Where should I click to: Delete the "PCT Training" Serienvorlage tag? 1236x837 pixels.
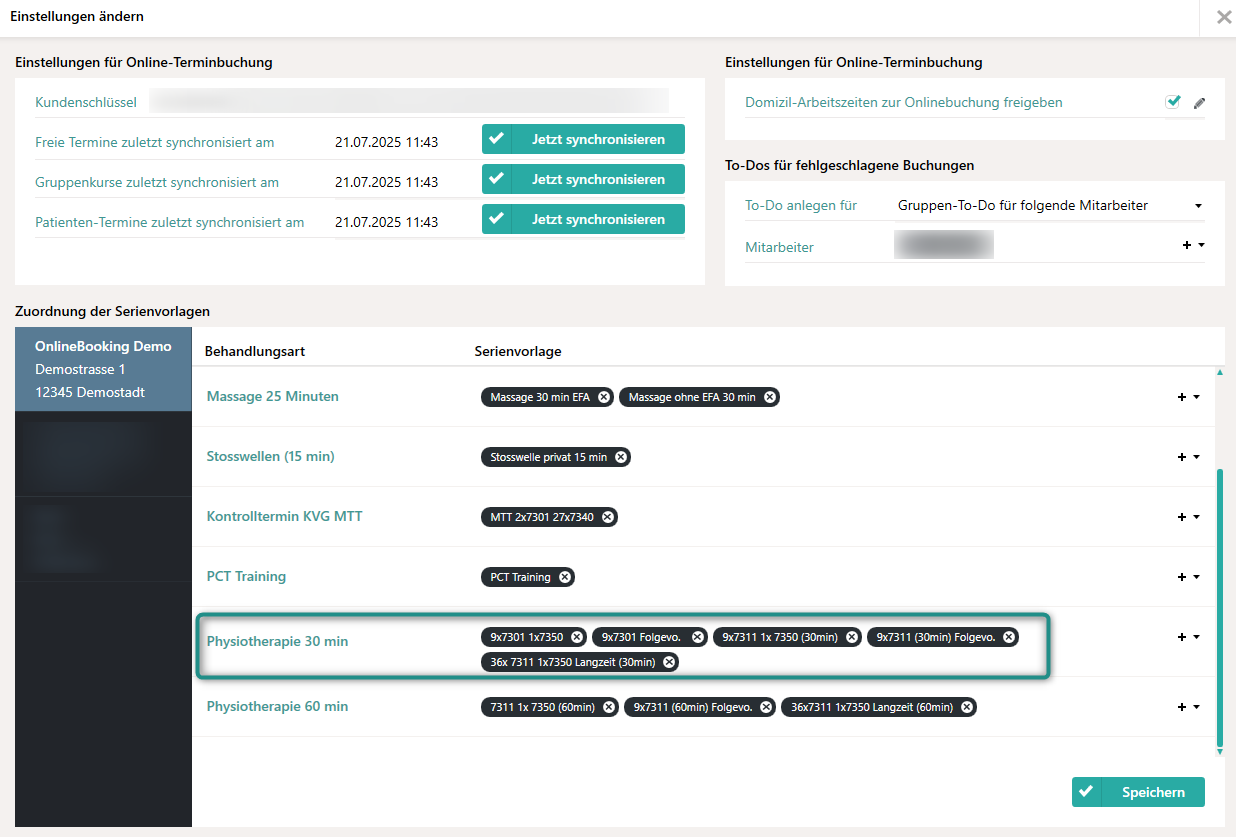[565, 577]
